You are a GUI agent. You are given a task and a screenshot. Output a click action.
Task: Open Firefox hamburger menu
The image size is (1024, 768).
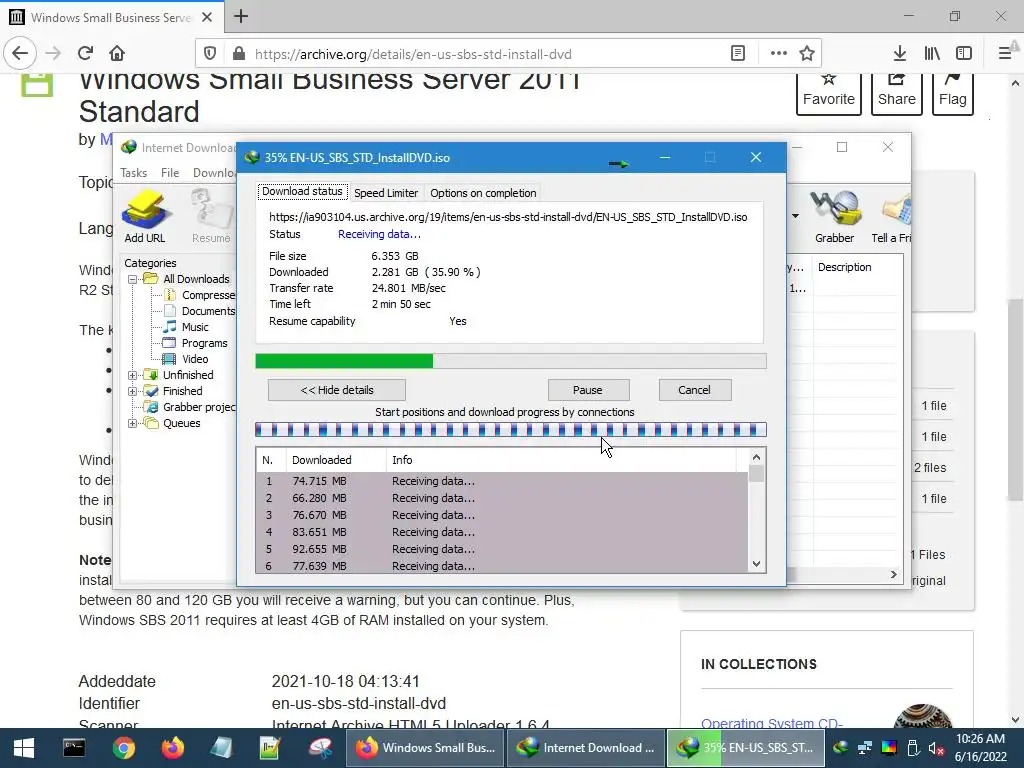point(1006,54)
